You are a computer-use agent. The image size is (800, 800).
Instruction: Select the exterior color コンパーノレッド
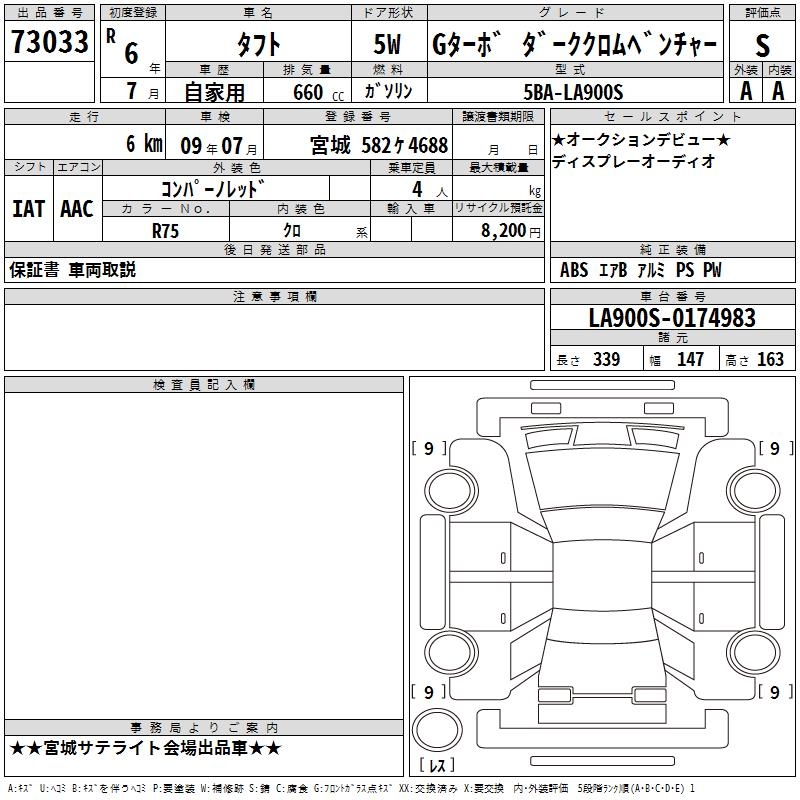click(x=213, y=189)
